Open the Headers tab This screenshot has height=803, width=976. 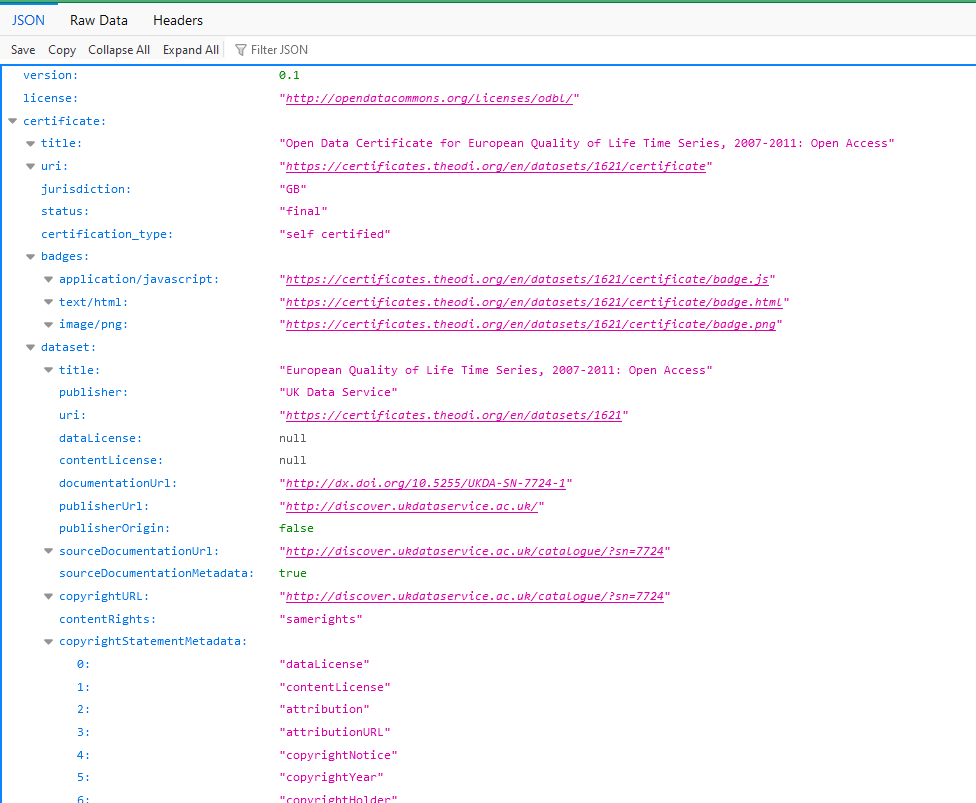coord(178,20)
